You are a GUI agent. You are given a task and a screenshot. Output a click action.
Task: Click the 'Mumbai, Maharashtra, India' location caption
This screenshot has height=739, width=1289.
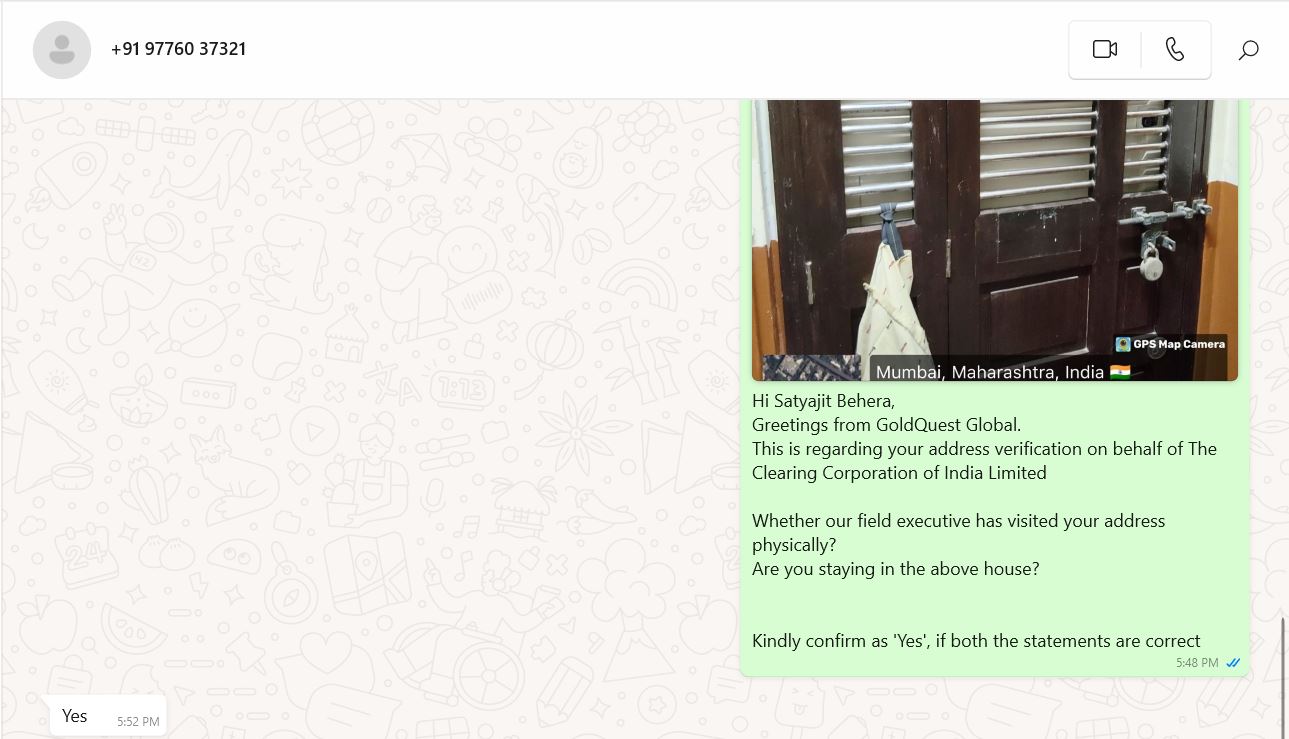coord(990,372)
